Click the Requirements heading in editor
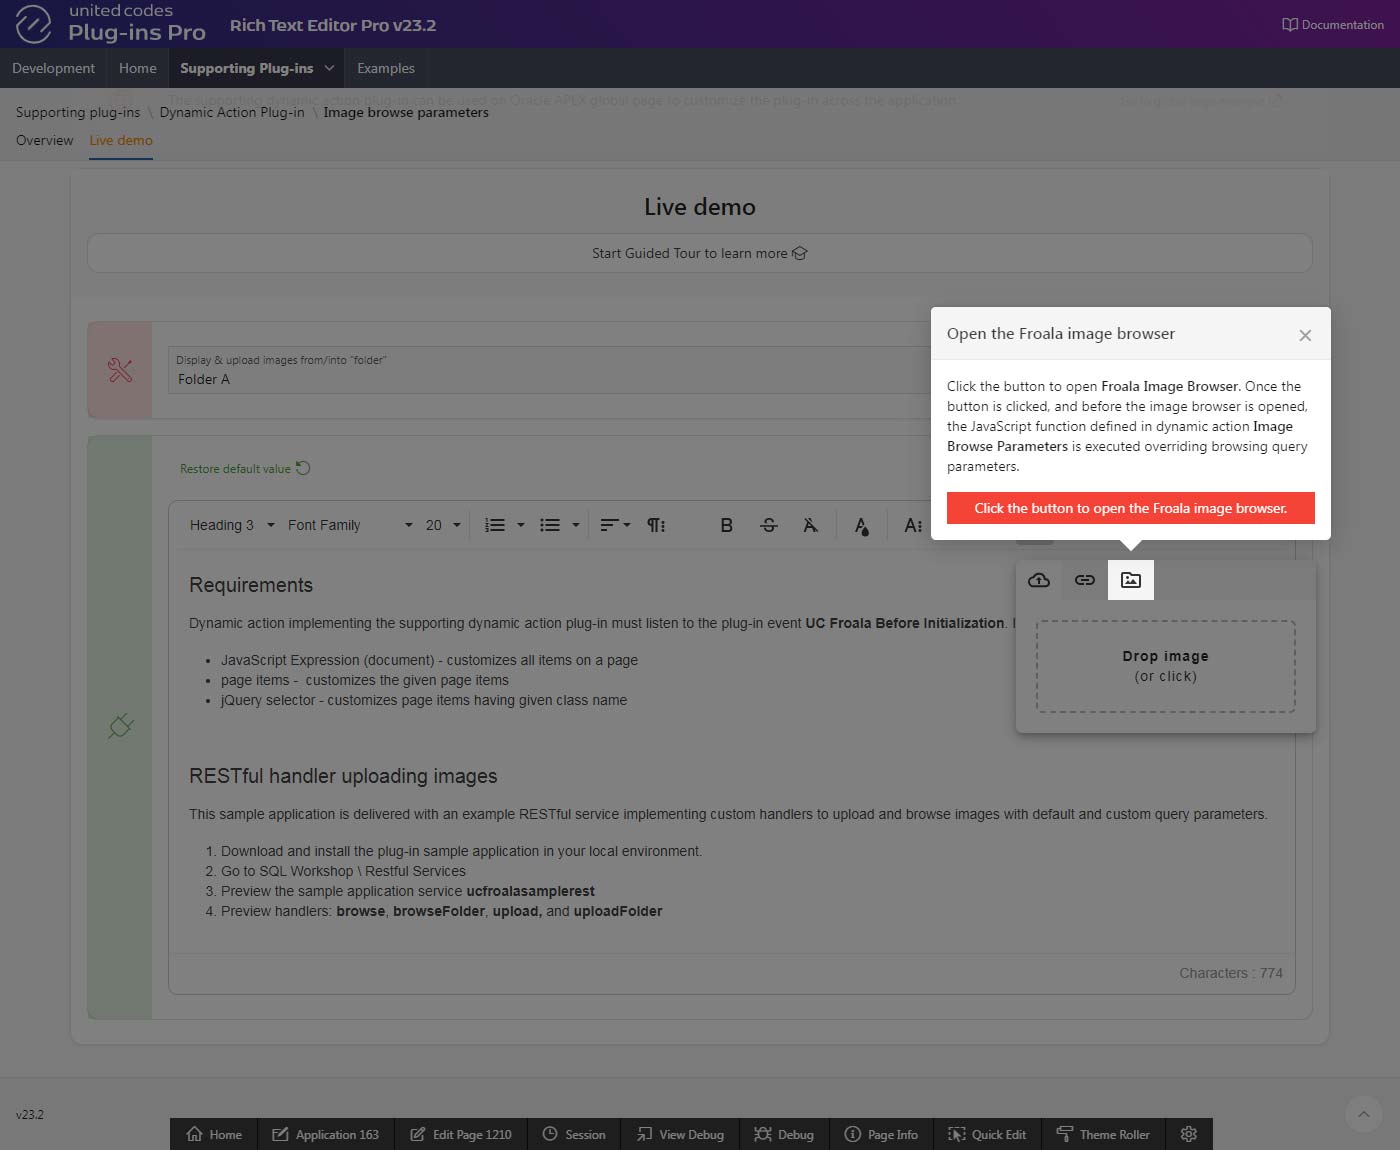 (x=251, y=585)
